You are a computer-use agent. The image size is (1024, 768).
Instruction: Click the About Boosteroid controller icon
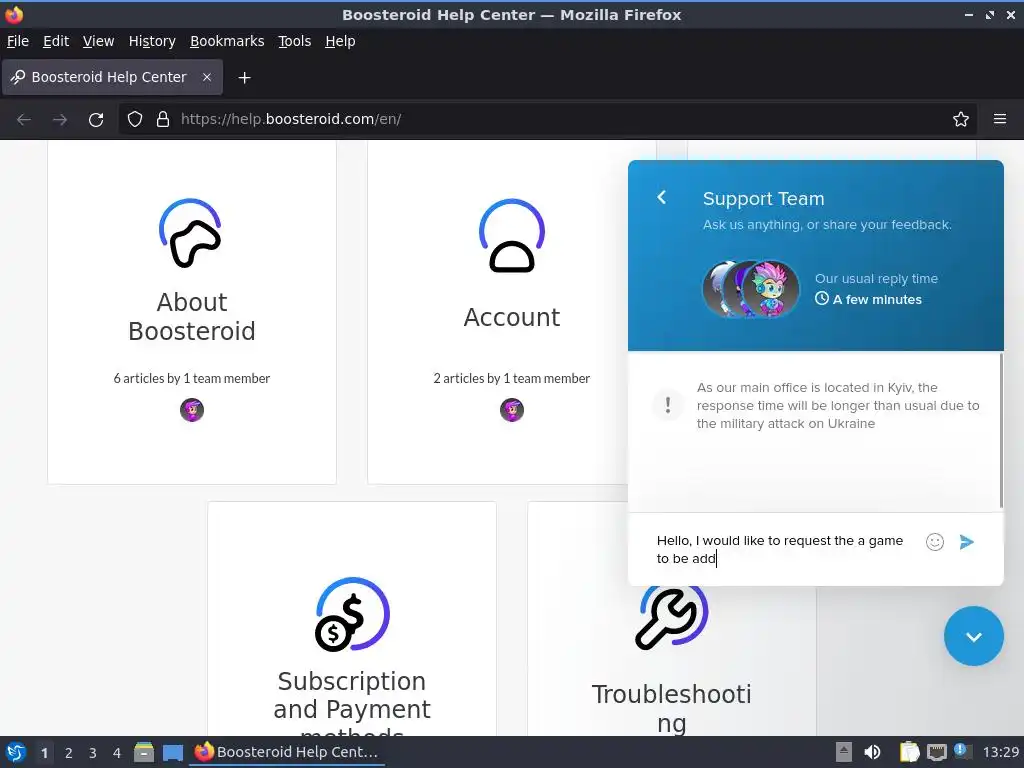pos(191,233)
